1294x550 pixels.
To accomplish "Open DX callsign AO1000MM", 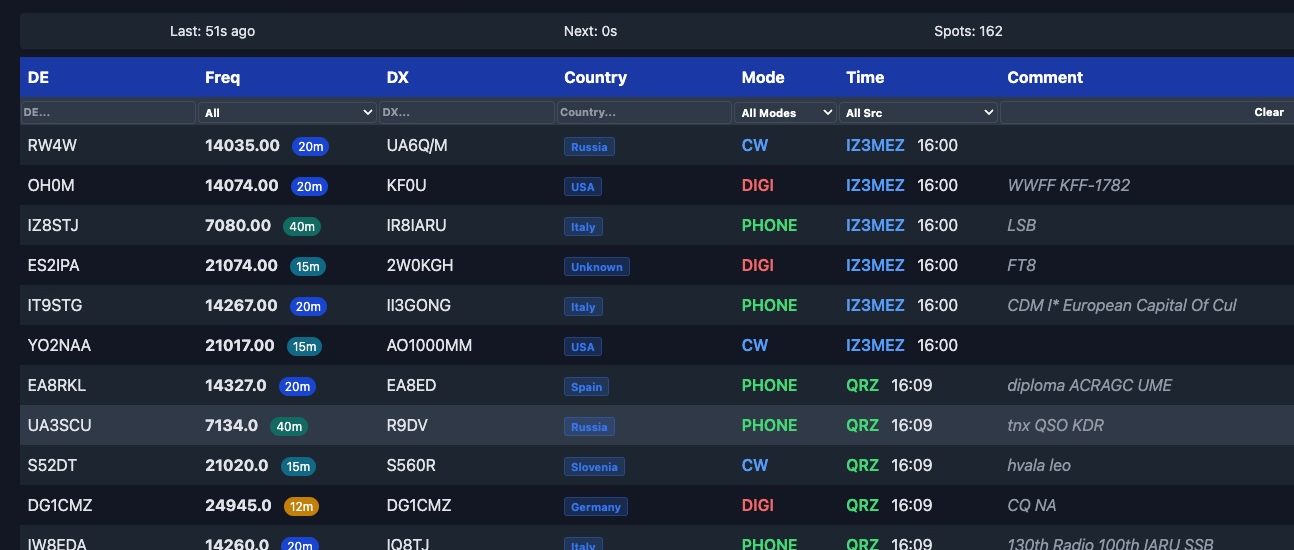I will click(x=429, y=345).
